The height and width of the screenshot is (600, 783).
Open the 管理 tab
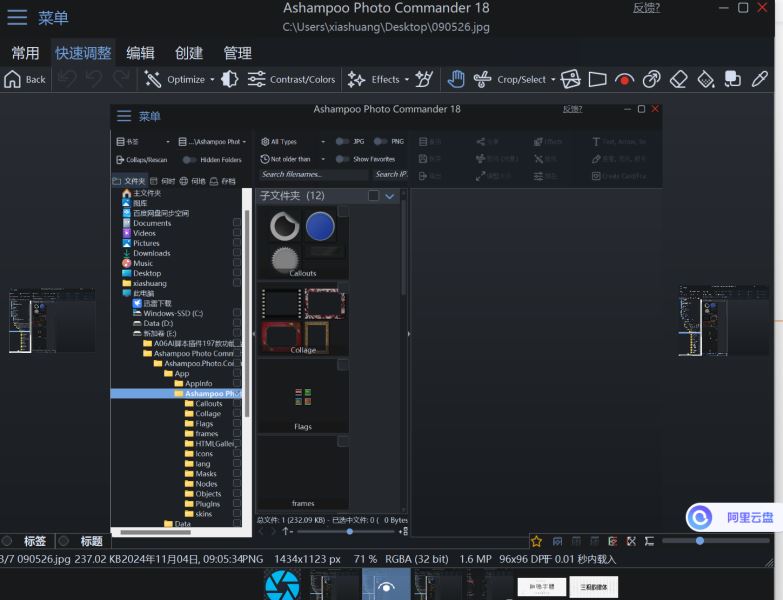click(237, 52)
